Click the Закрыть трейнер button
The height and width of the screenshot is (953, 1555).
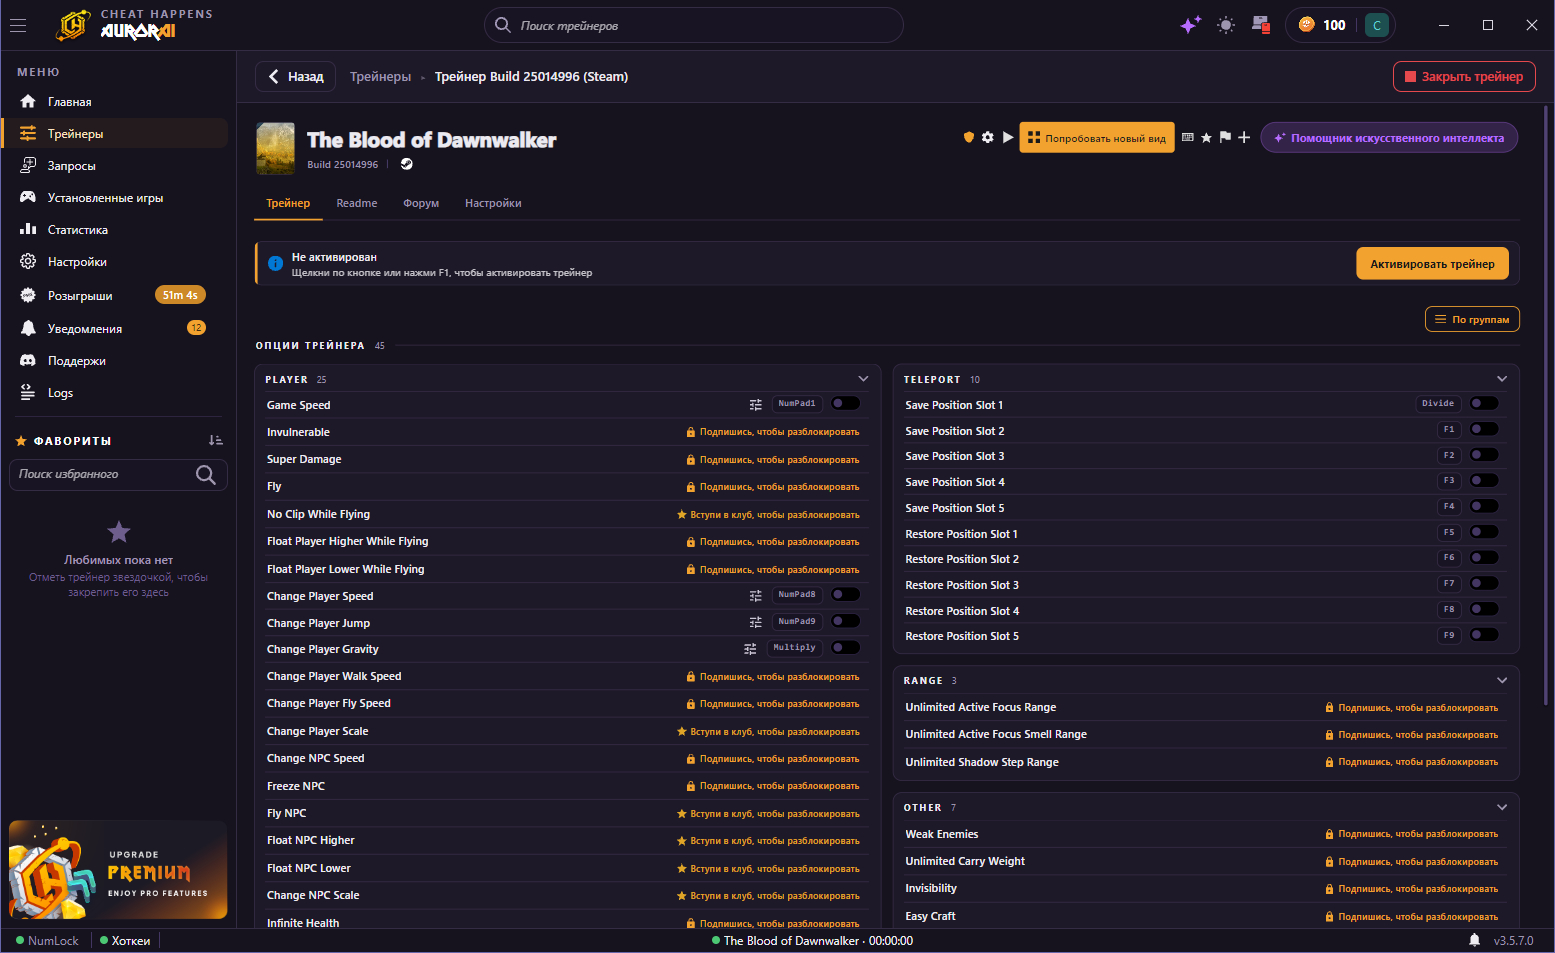[1464, 77]
